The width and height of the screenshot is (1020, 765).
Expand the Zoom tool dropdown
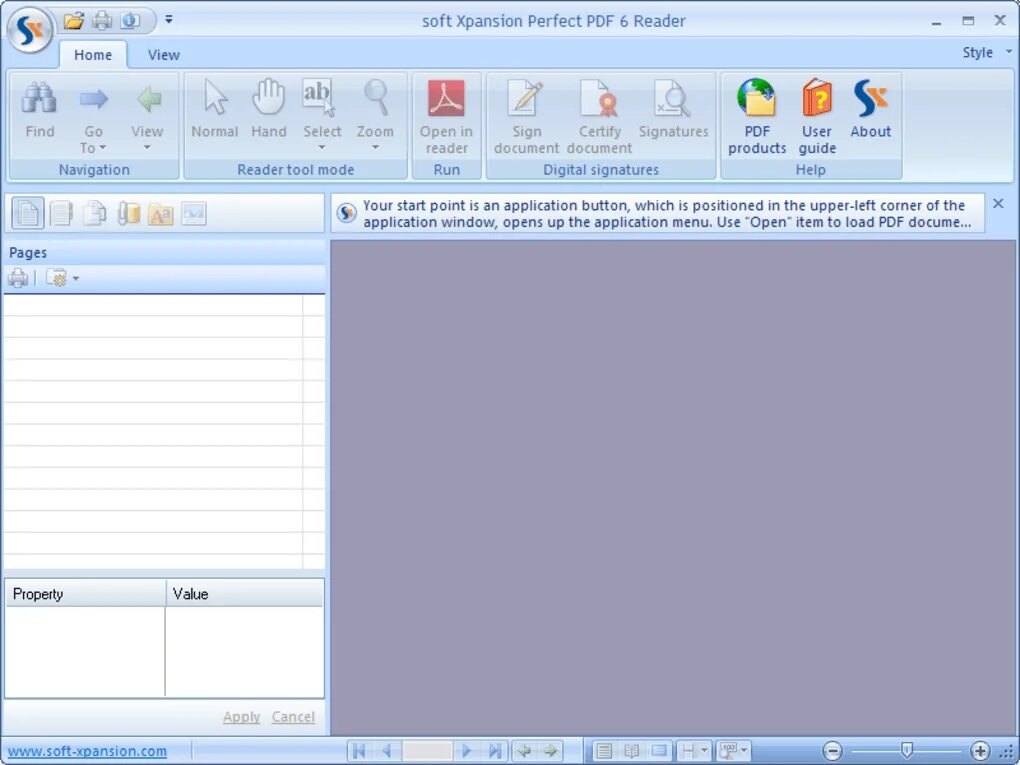pos(375,147)
